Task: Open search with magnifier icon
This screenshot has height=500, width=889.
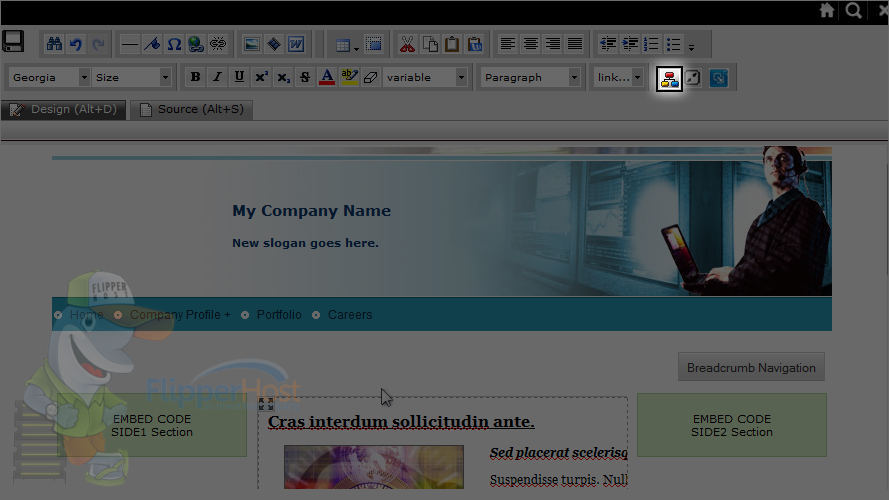Action: click(x=854, y=10)
